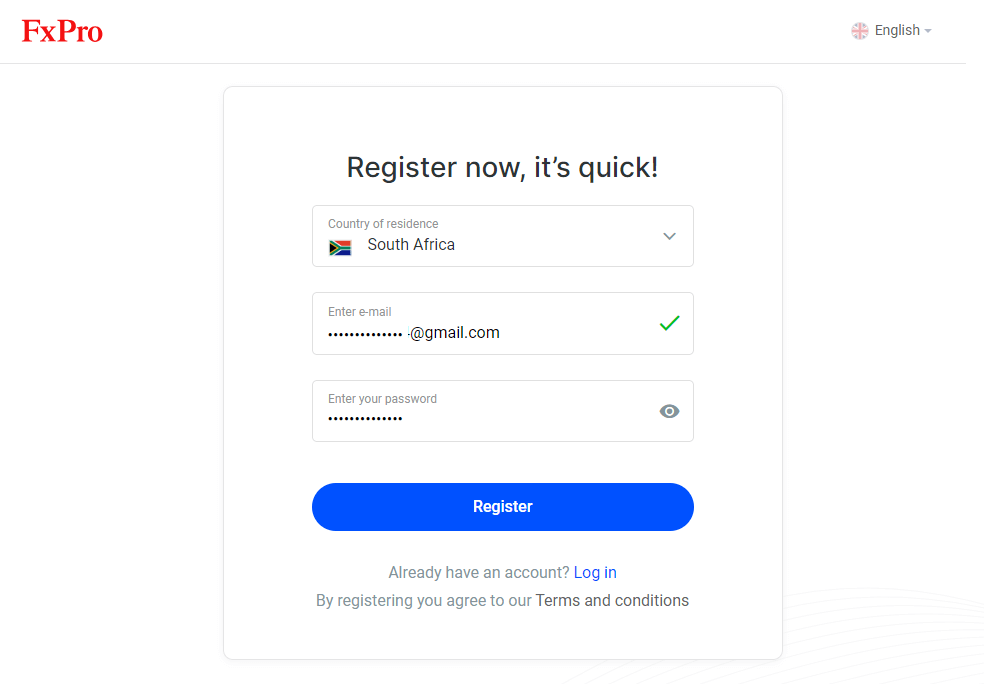984x684 pixels.
Task: Click inside the e-mail input field
Action: click(x=503, y=323)
